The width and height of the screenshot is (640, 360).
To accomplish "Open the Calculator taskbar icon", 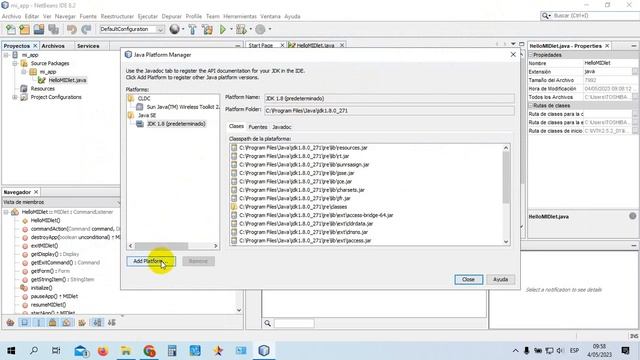I will 172,351.
